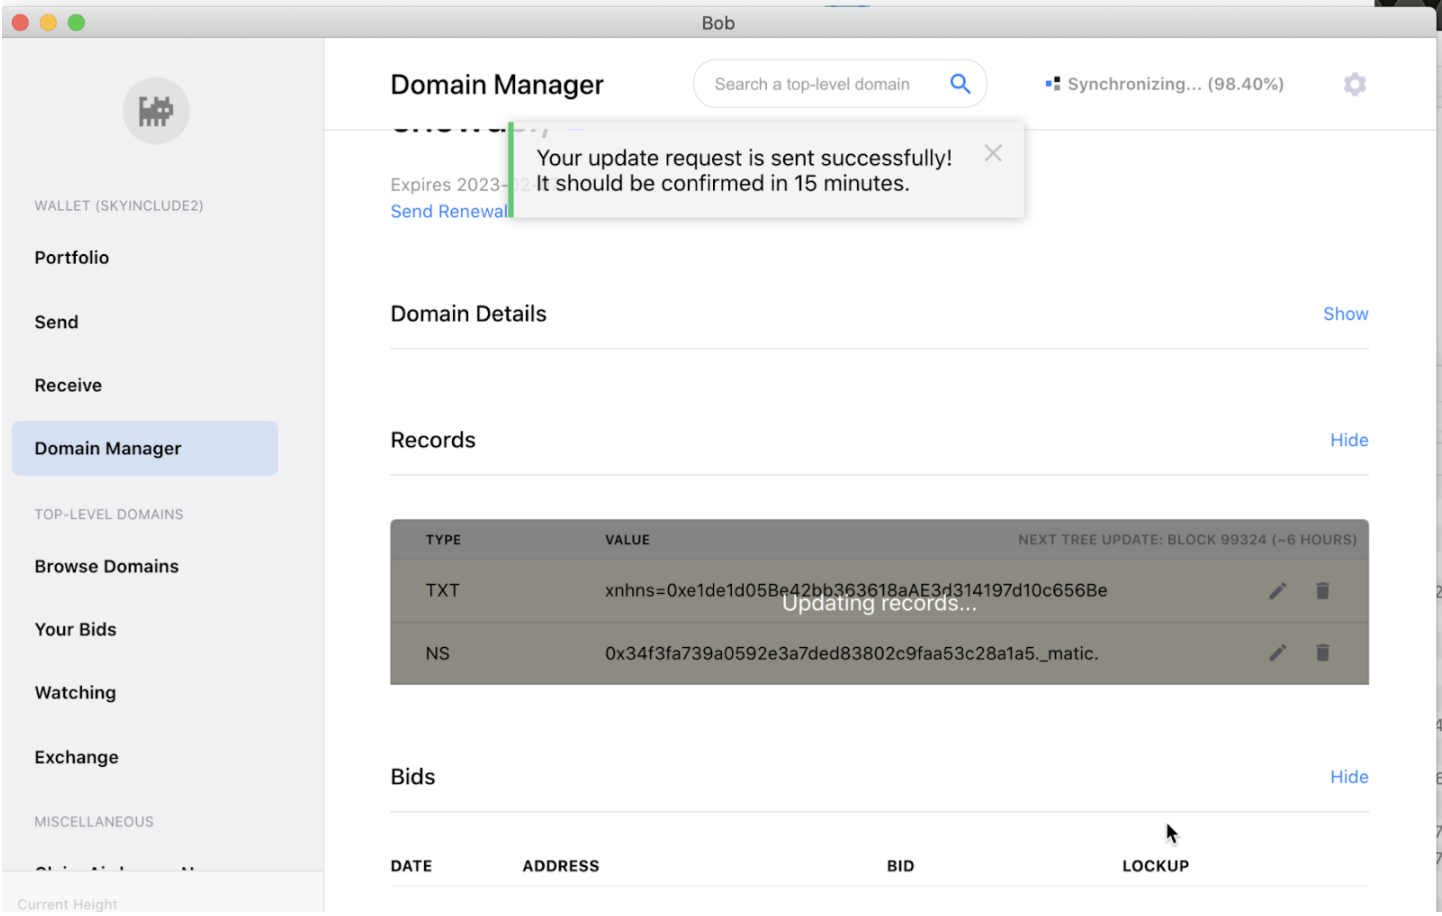Click the Send Renewal link
Viewport: 1442px width, 916px height.
click(x=448, y=211)
